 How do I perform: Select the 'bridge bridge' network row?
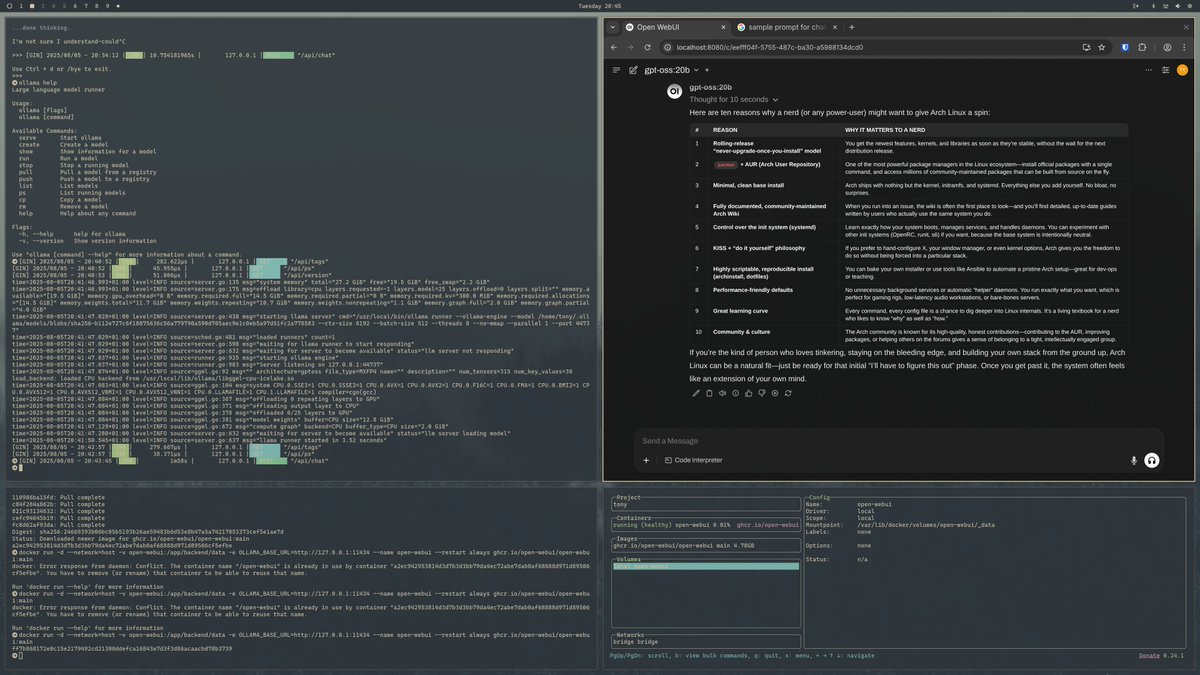point(705,641)
